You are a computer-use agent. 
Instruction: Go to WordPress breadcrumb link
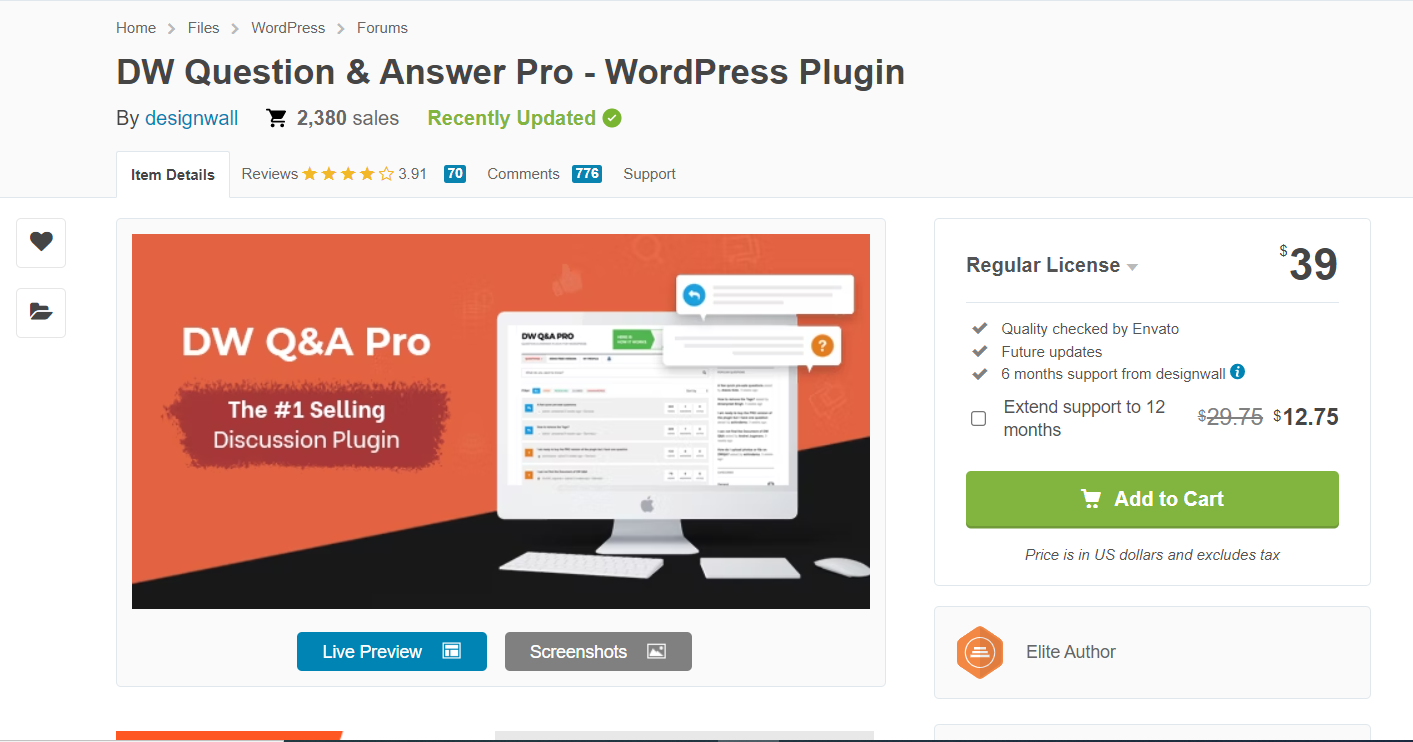288,28
